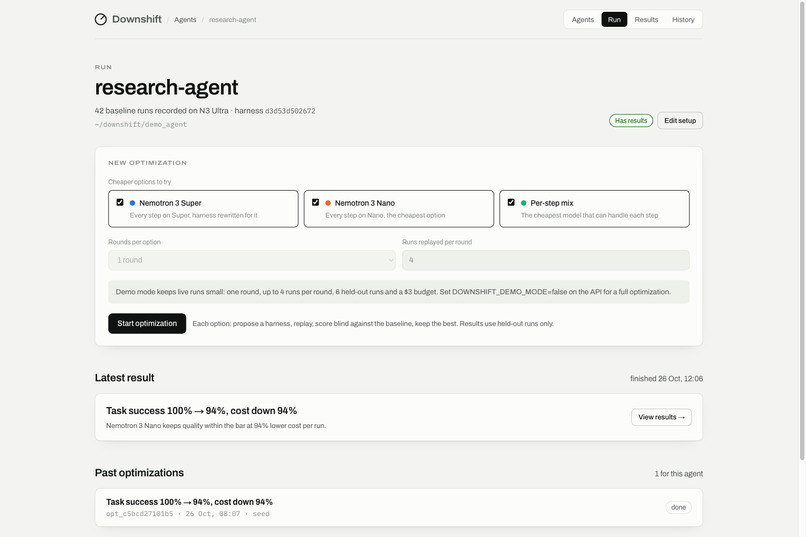
Task: Click the page vertical scrollbar
Action: pyautogui.click(x=802, y=231)
